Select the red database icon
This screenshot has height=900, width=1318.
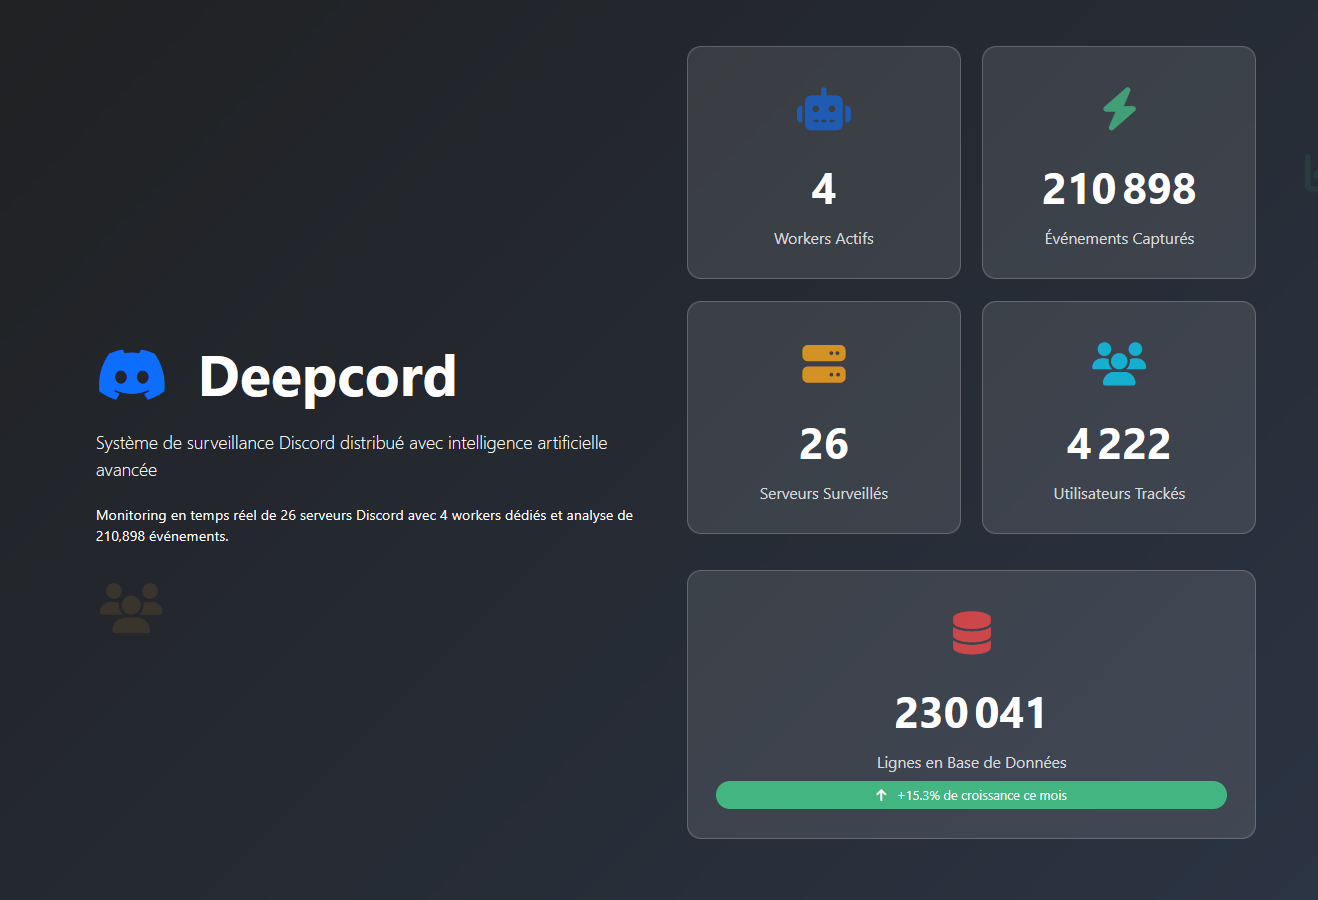971,632
